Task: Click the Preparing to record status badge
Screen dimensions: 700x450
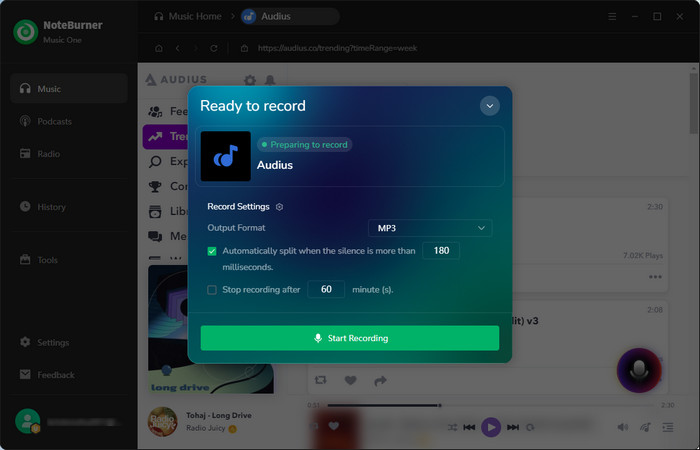Action: point(304,145)
